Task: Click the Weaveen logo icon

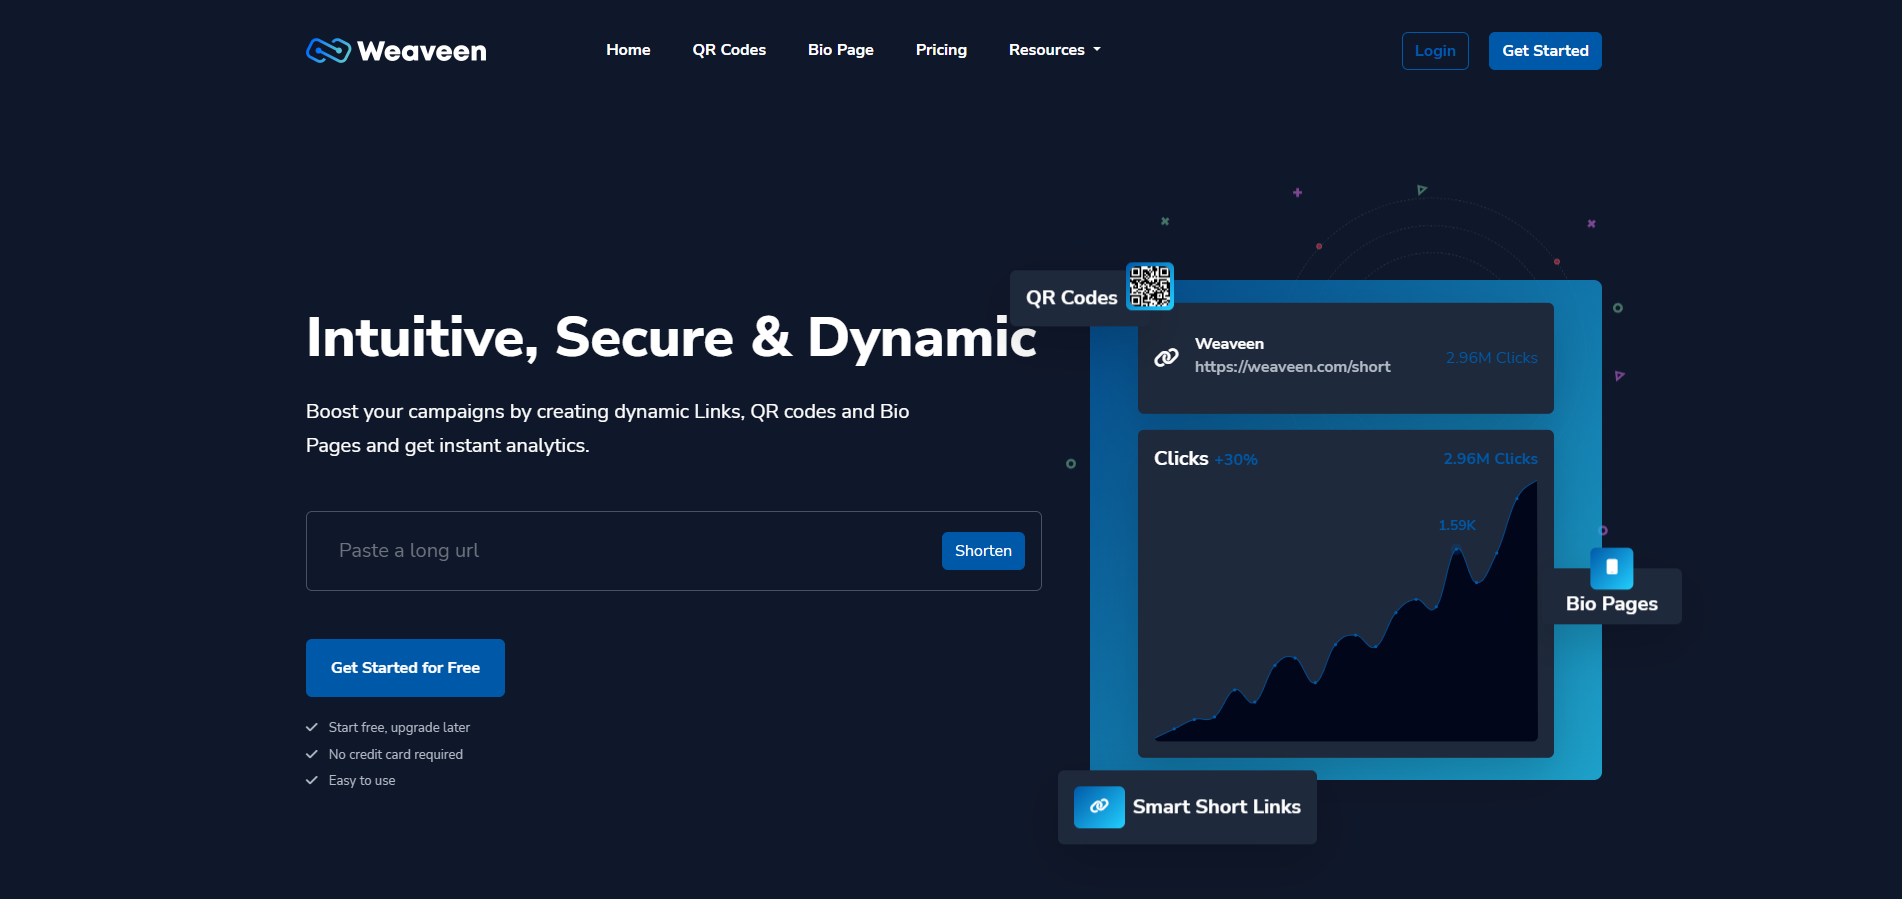Action: click(x=328, y=50)
